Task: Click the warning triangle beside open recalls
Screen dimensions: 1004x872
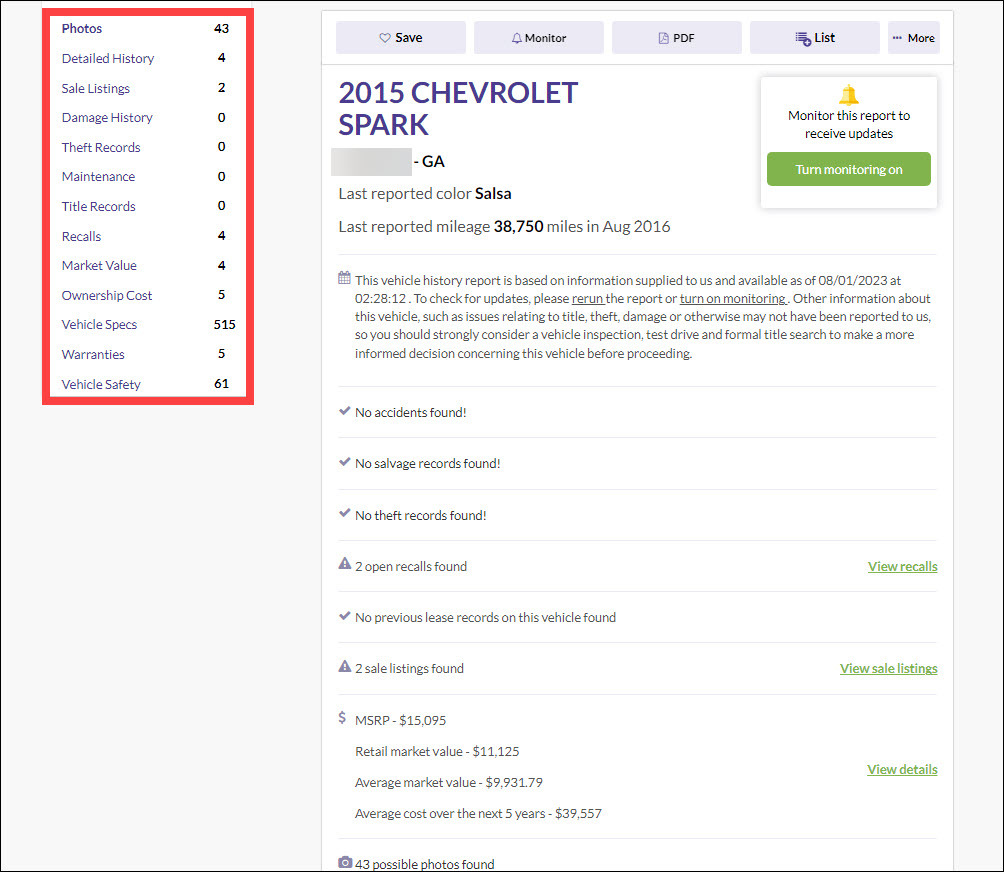Action: (344, 563)
